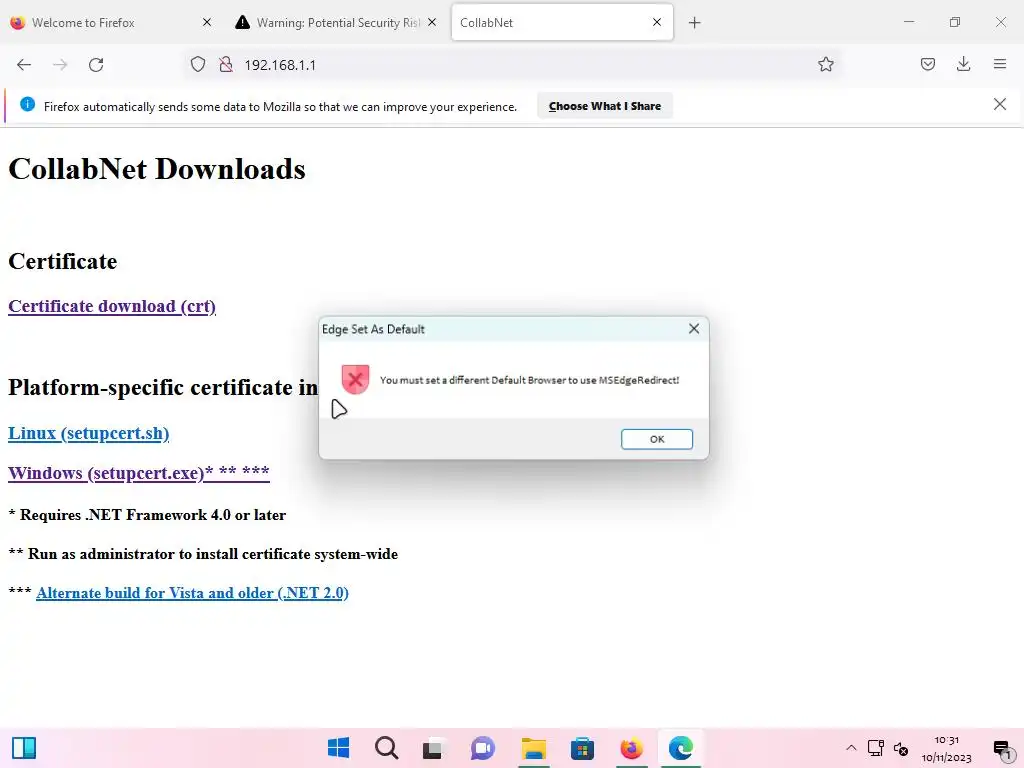Open File Explorer from the taskbar

[534, 748]
